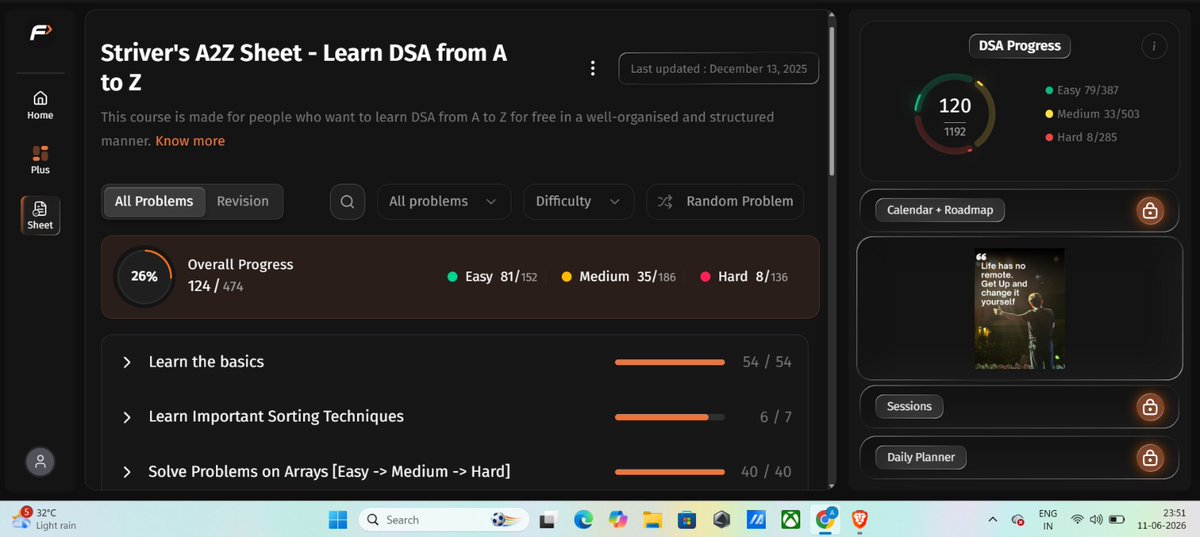Open Copilot from the taskbar
Image resolution: width=1200 pixels, height=537 pixels.
click(x=618, y=520)
